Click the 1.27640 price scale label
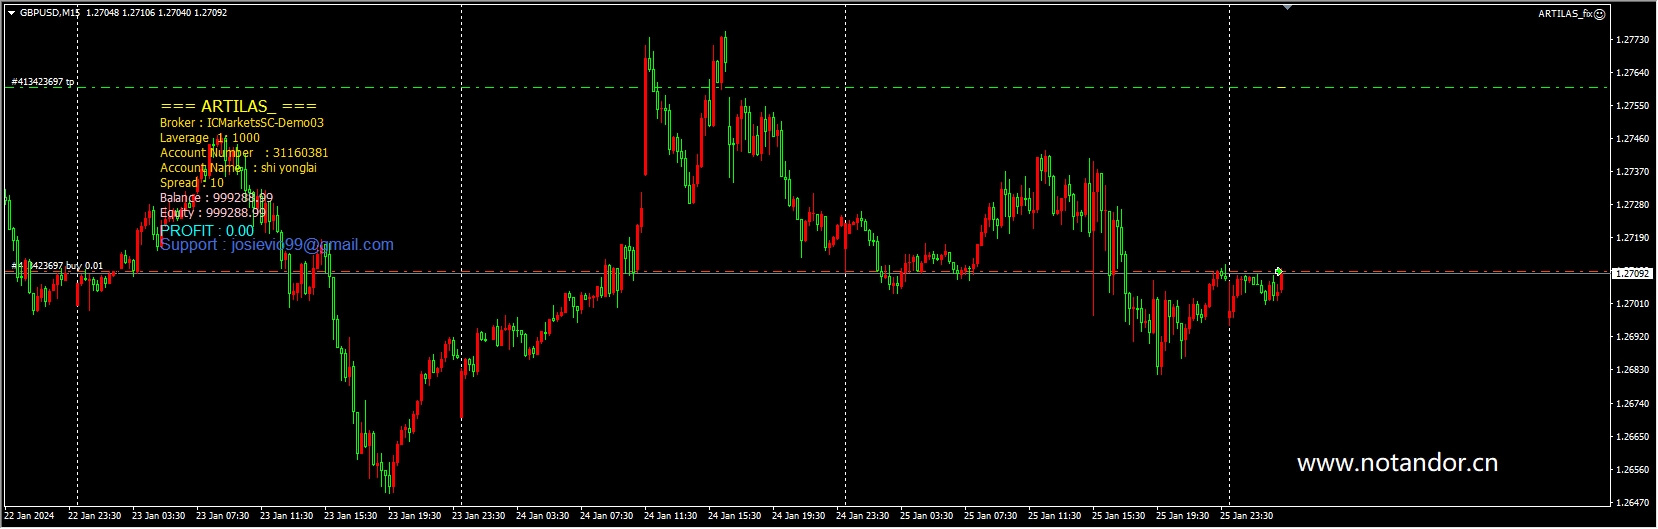Screen dimensions: 1658x529 [1633, 73]
